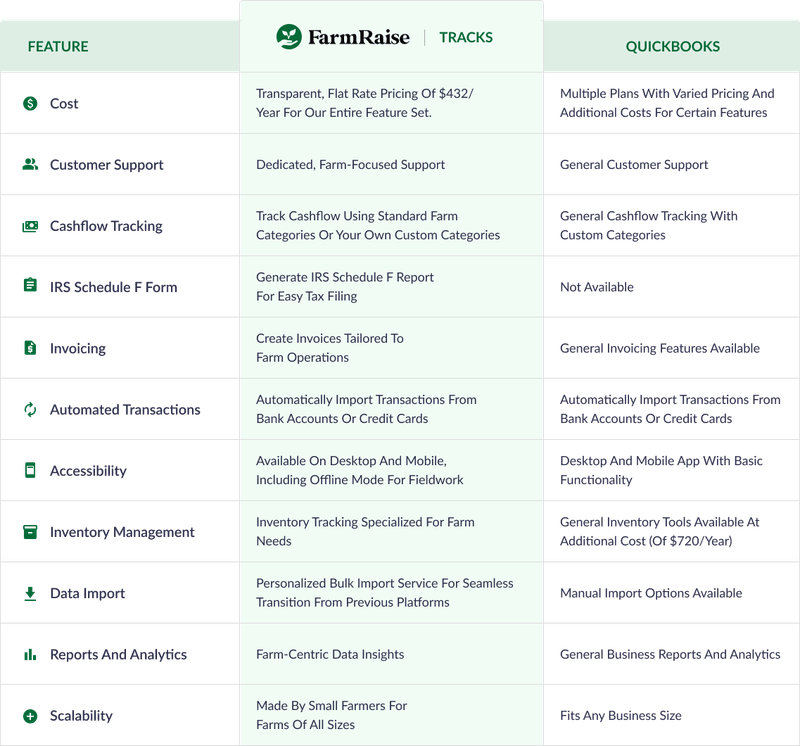This screenshot has width=800, height=746.
Task: Click the Cashflow Tracking icon
Action: [x=31, y=225]
